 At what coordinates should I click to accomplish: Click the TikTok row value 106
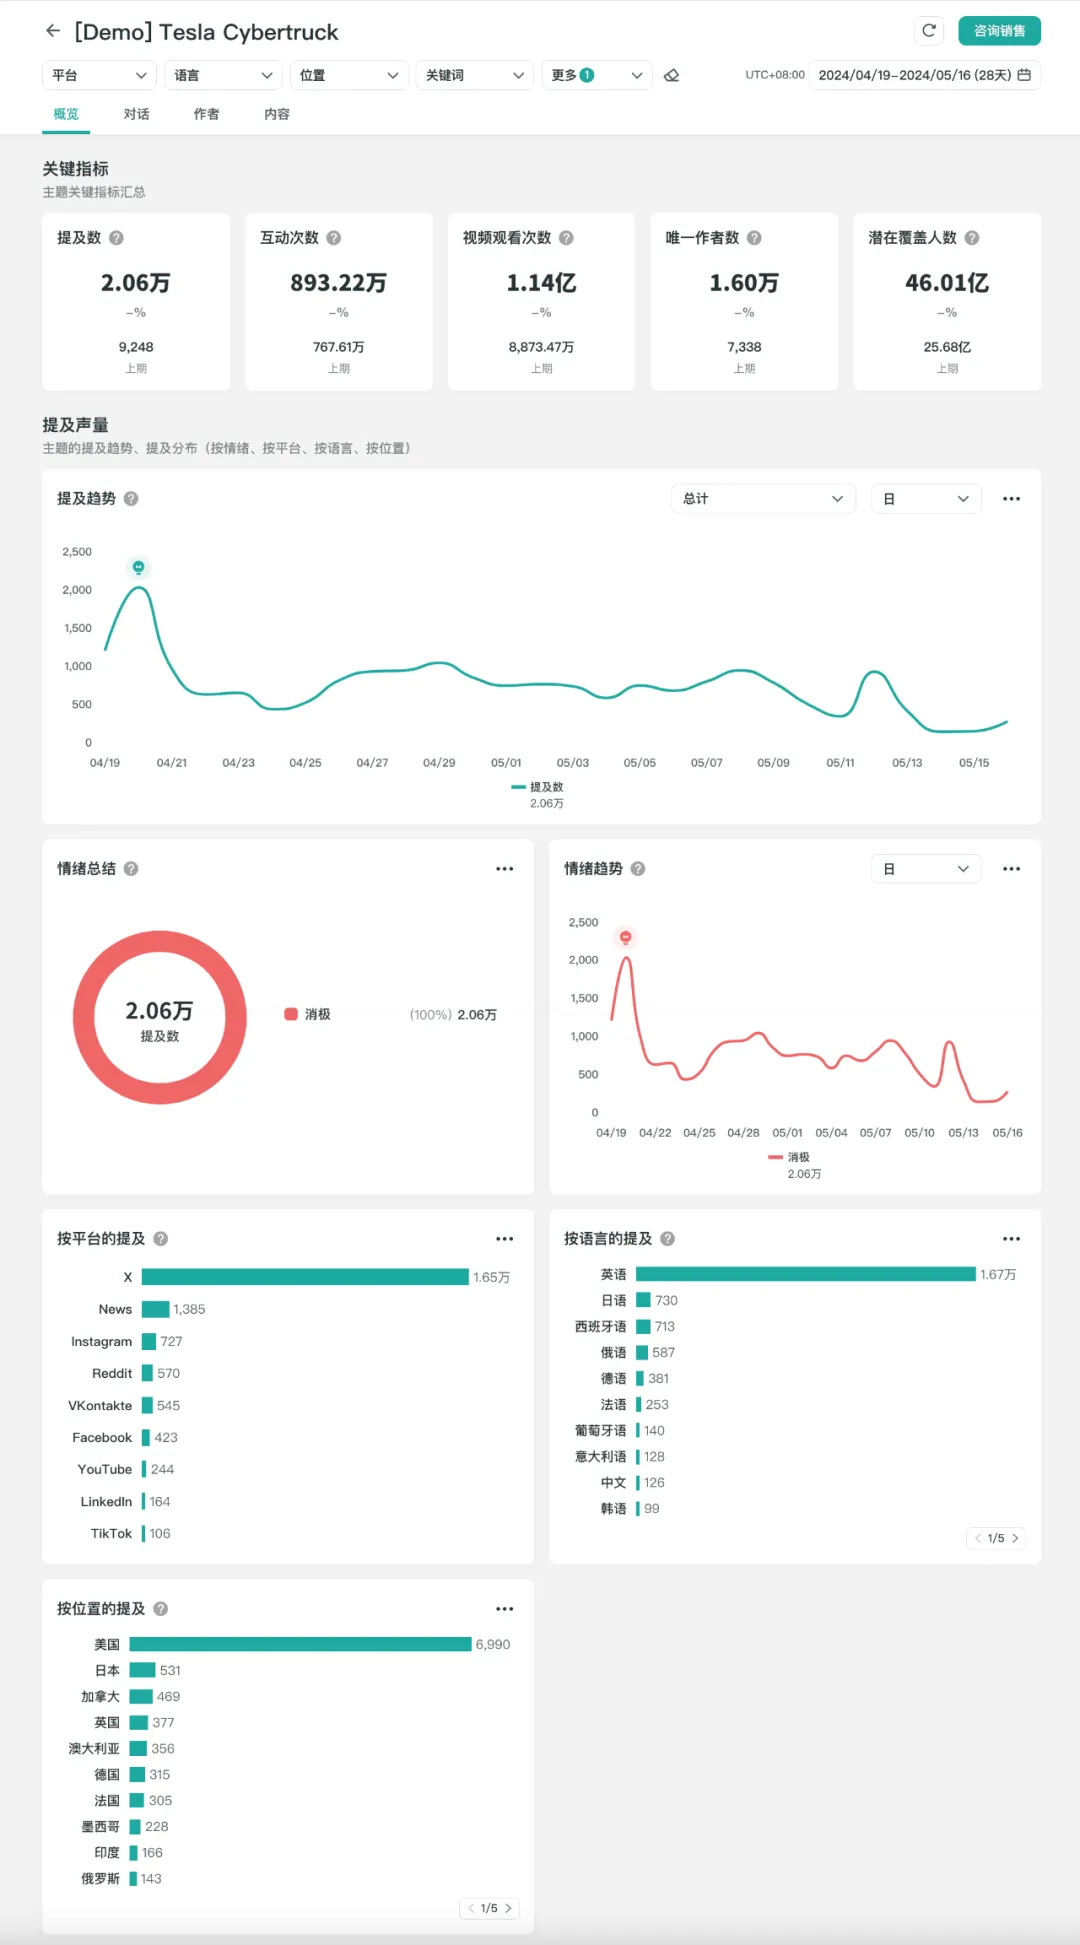[x=160, y=1533]
